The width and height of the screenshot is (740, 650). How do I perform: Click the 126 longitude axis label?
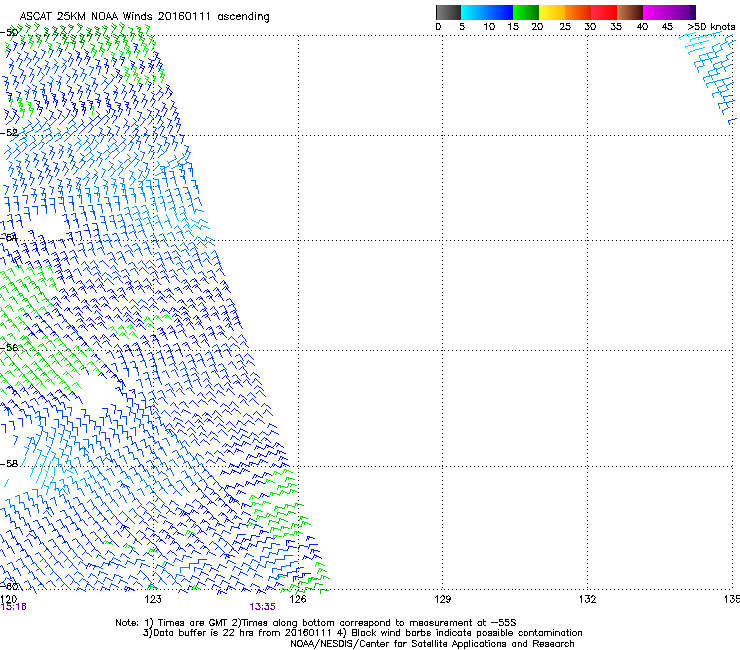298,599
